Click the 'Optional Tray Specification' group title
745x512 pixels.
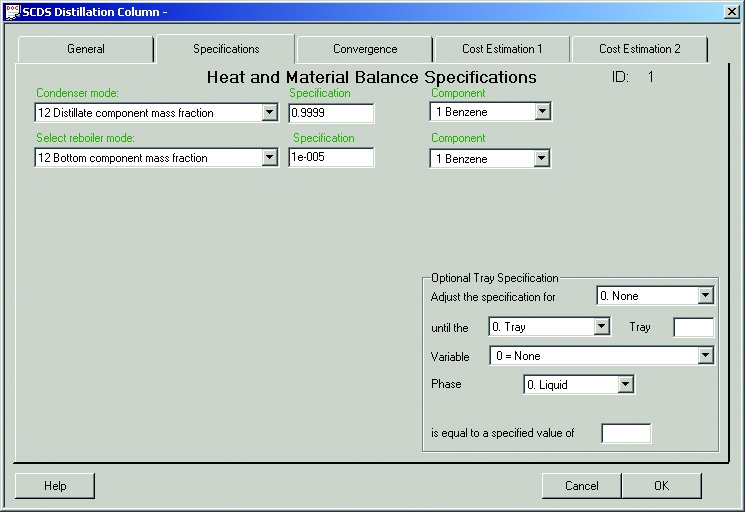(495, 278)
